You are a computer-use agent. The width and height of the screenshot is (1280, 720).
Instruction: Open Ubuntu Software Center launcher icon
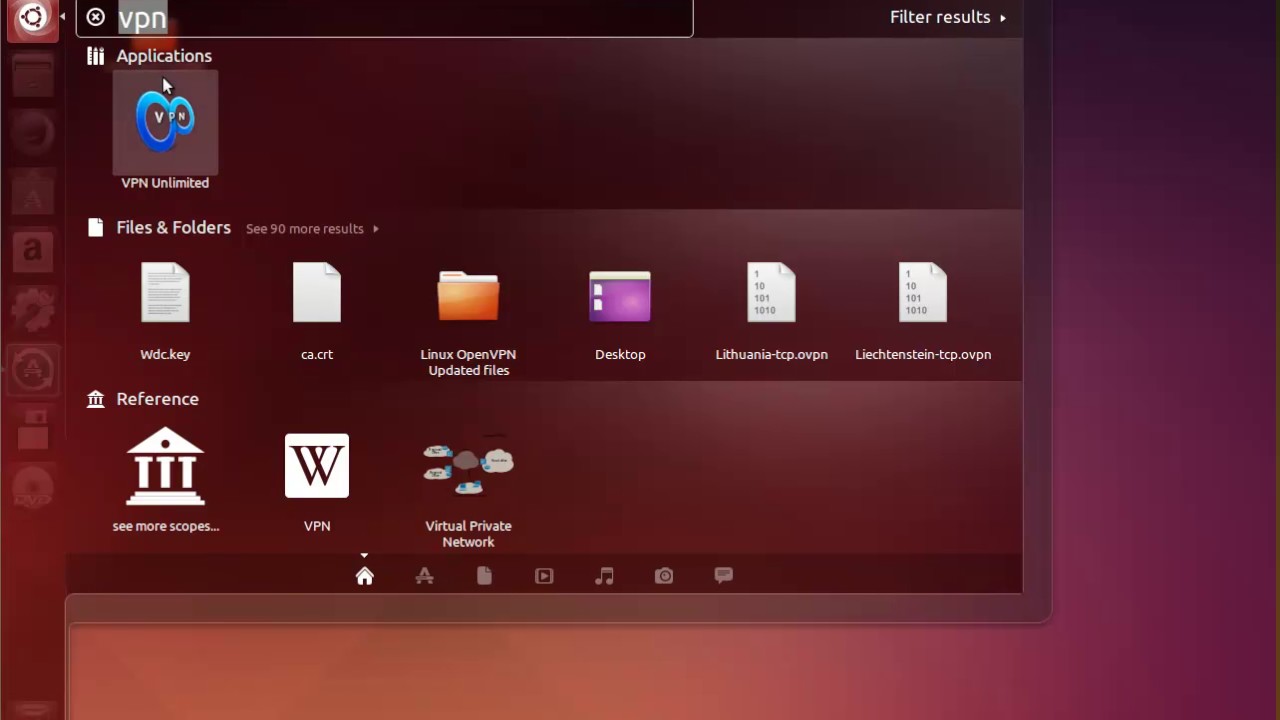pyautogui.click(x=33, y=194)
